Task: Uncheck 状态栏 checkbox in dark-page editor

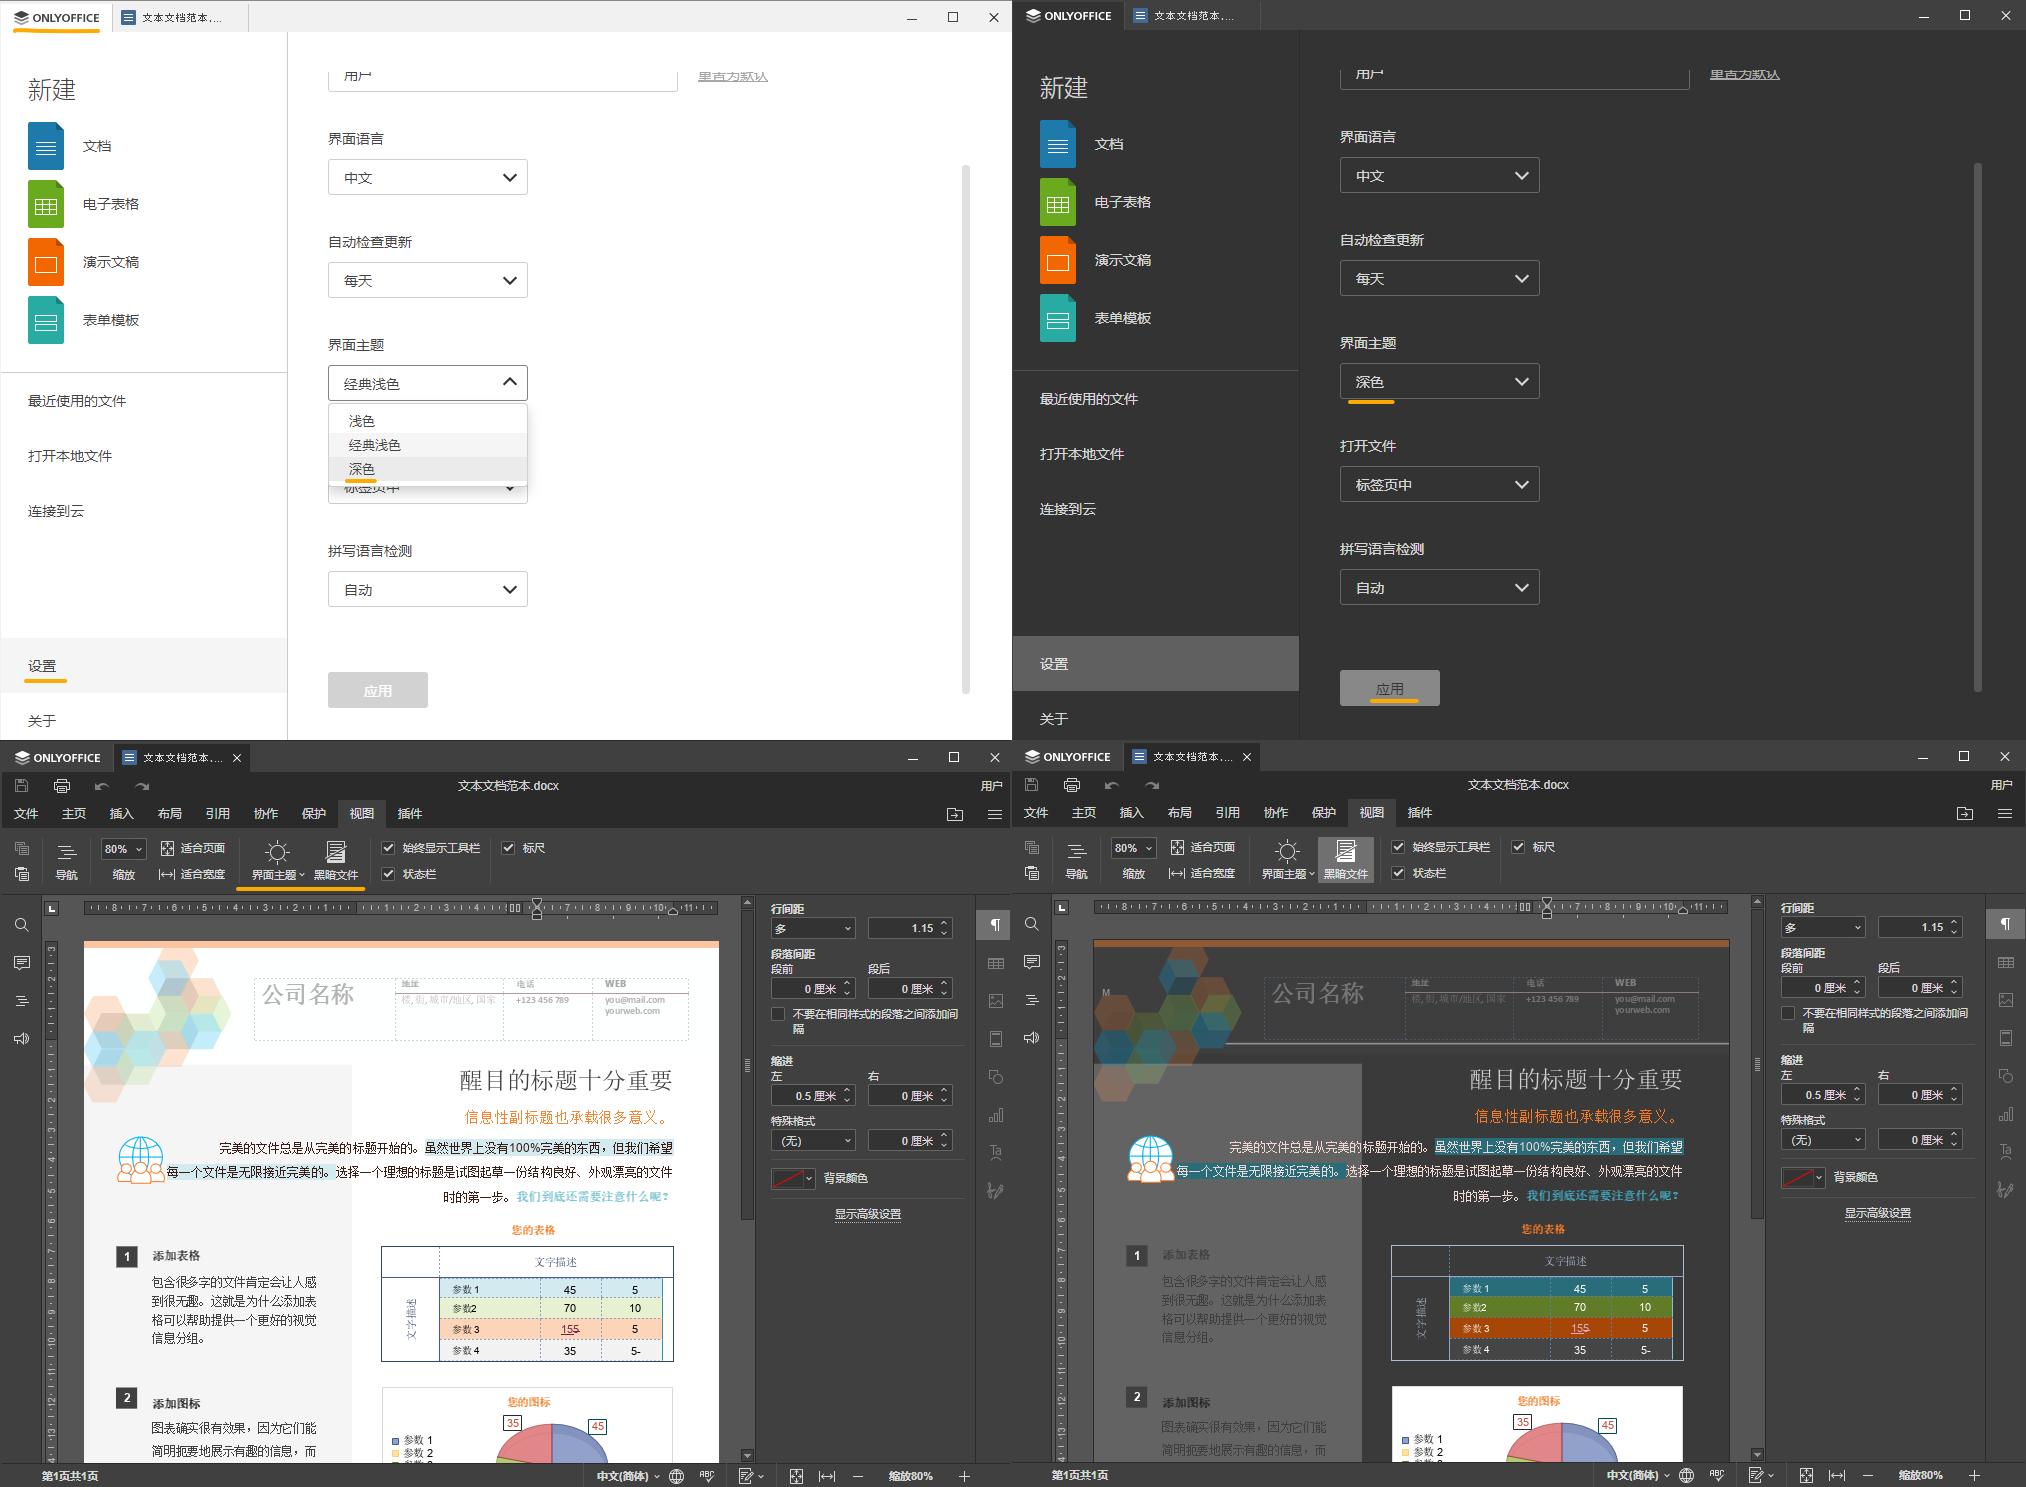Action: 1399,873
